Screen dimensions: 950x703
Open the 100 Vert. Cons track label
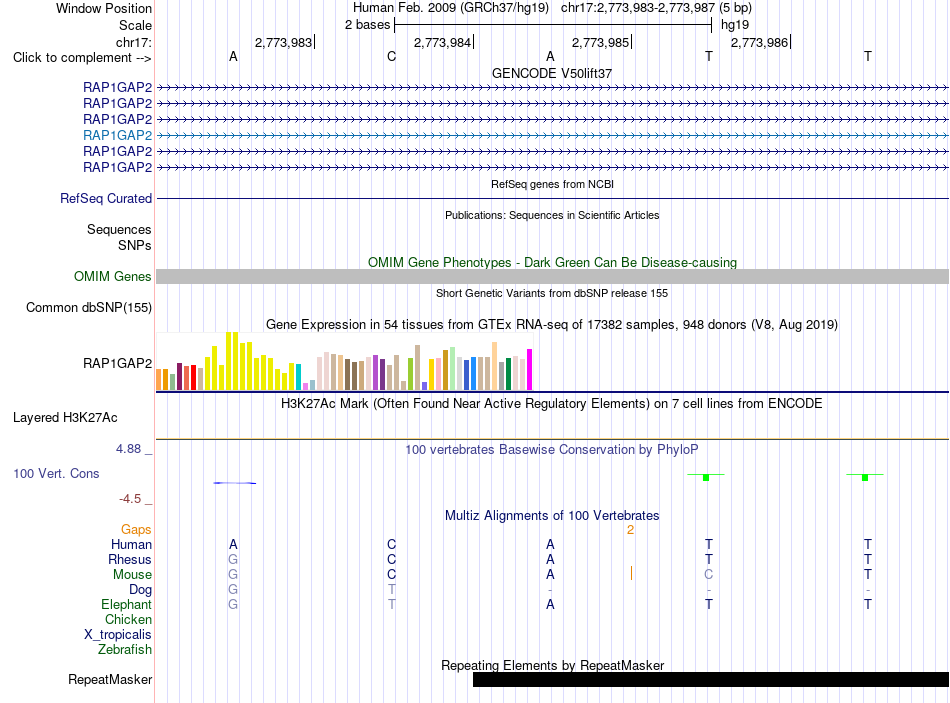pyautogui.click(x=56, y=473)
